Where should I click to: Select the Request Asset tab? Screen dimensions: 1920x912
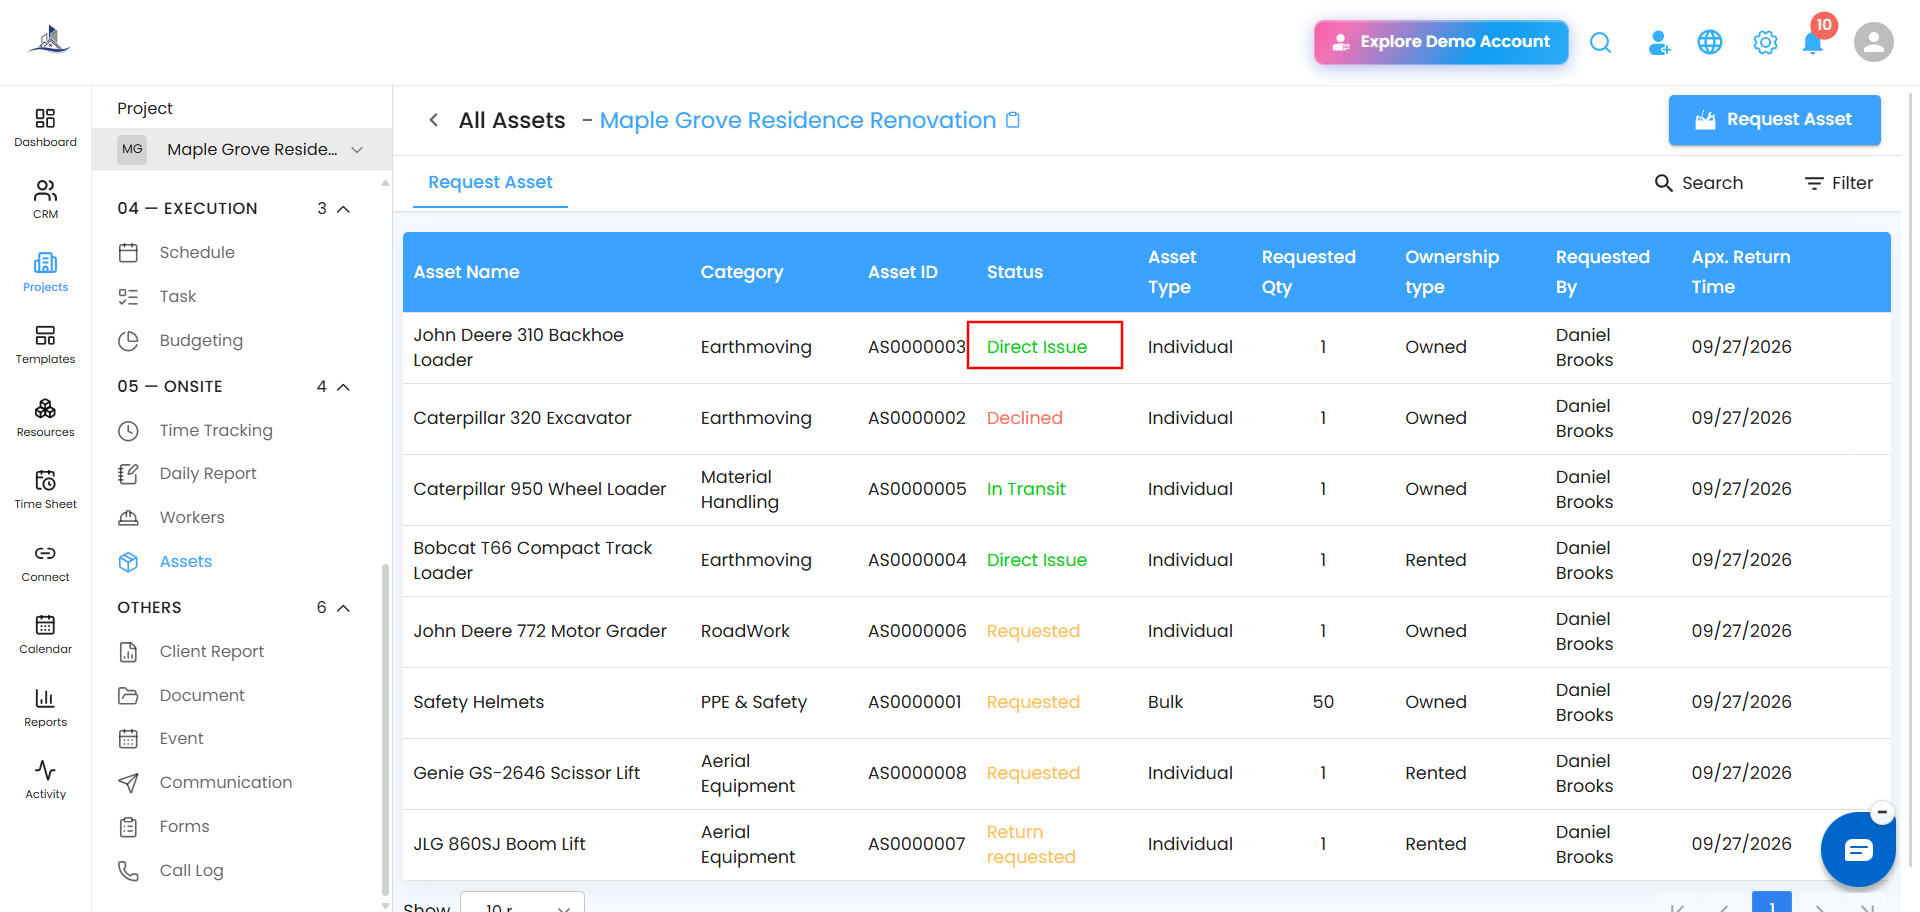point(490,182)
